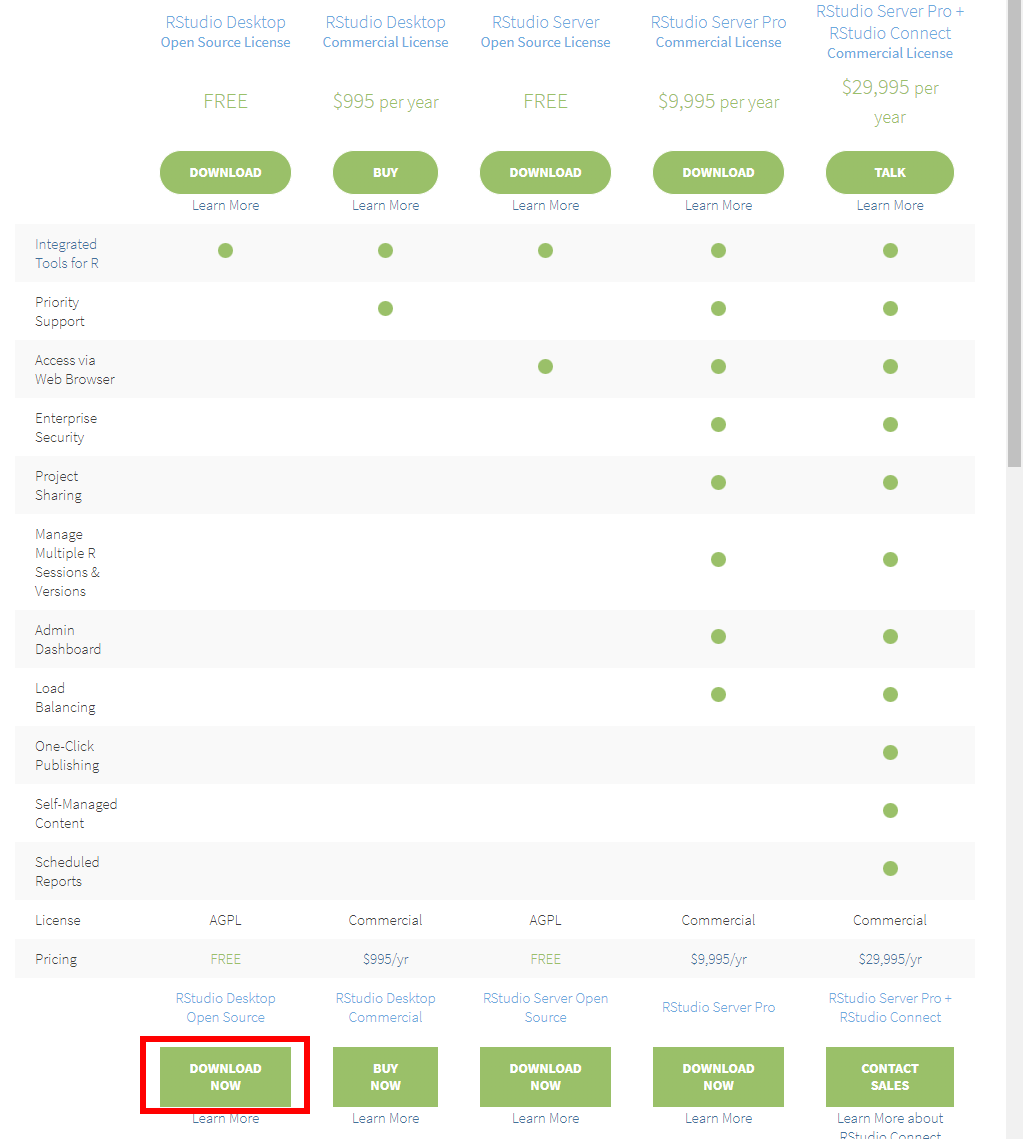
Task: Click Admin Dashboard dot for Server Pro
Action: click(x=718, y=637)
